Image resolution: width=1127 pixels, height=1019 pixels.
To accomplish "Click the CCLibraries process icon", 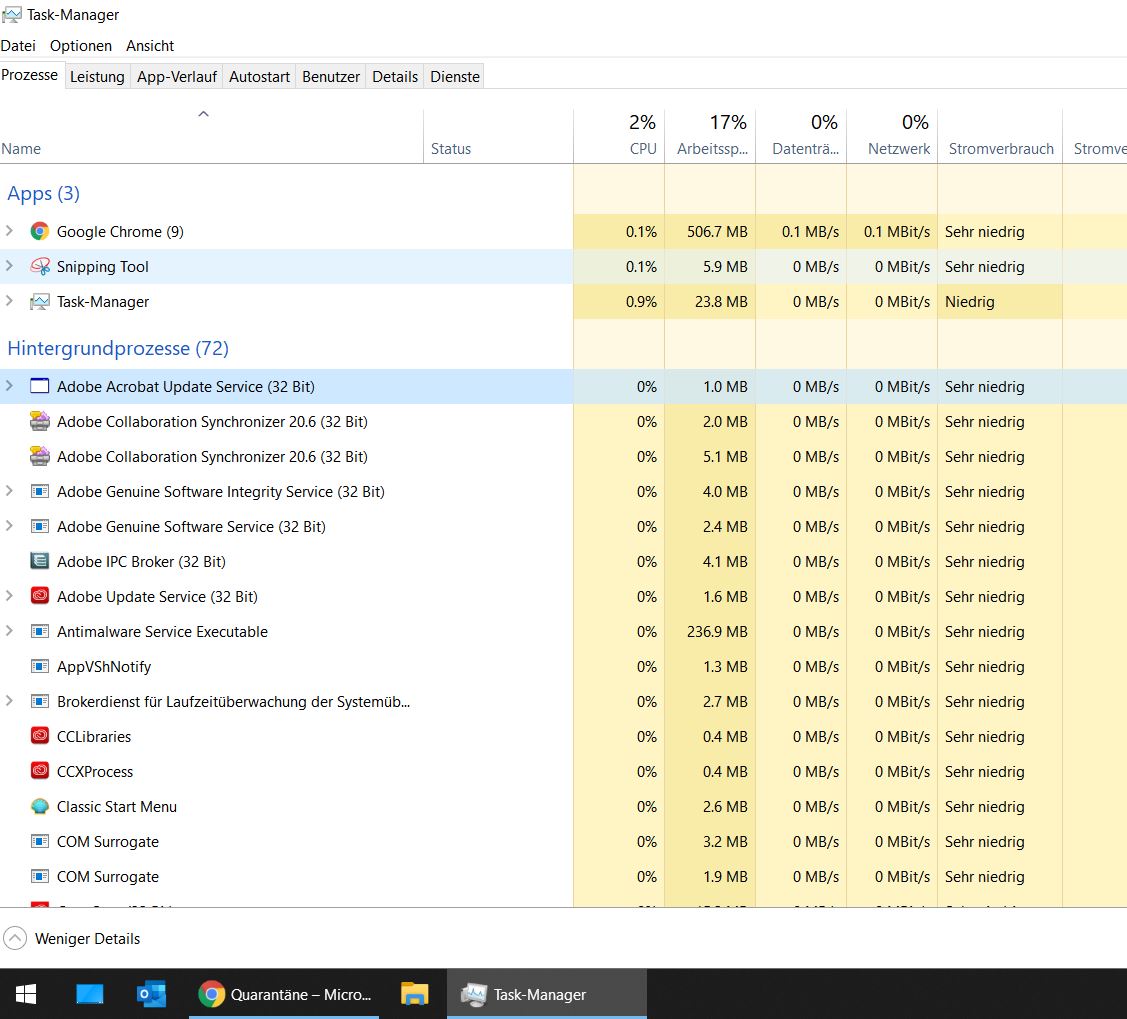I will point(38,736).
